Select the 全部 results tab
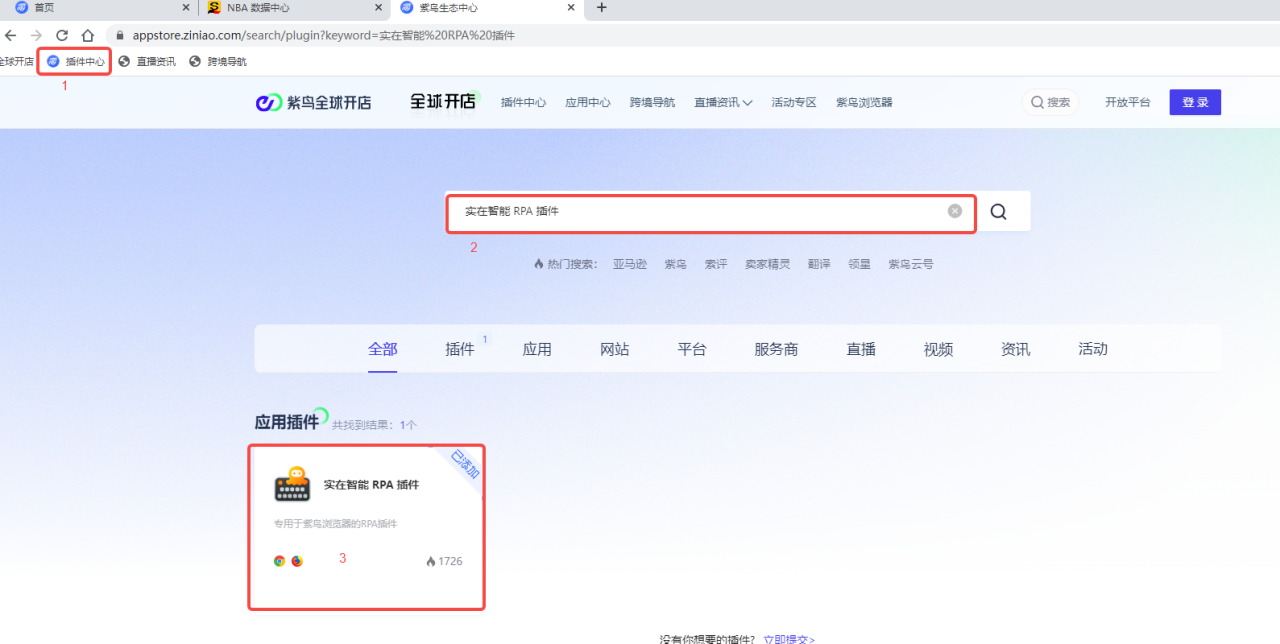The width and height of the screenshot is (1280, 644). coord(382,349)
